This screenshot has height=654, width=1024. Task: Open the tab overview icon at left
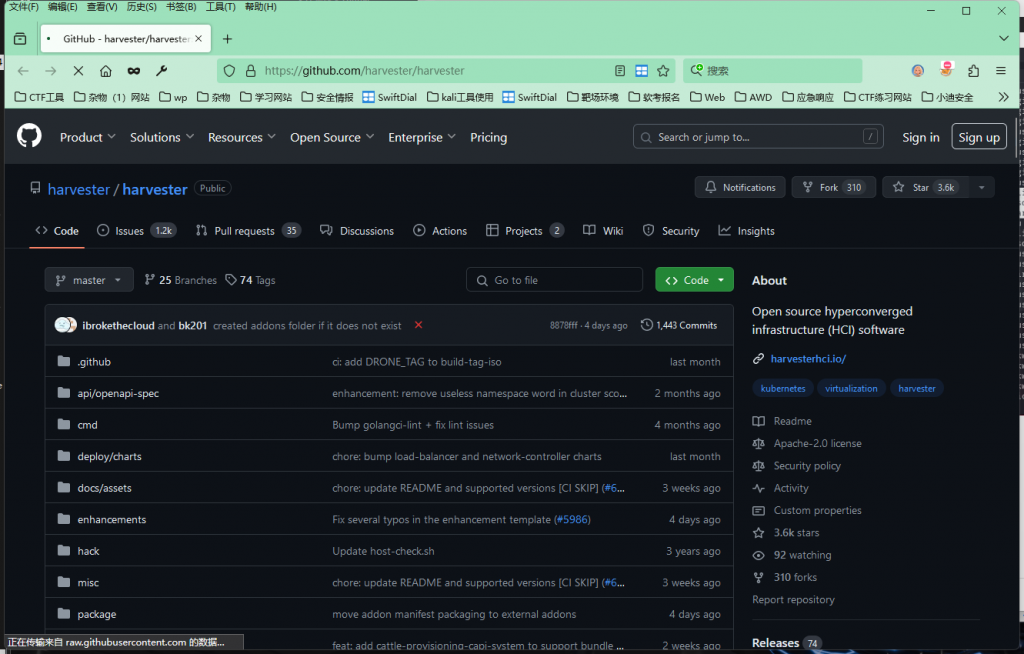[20, 39]
